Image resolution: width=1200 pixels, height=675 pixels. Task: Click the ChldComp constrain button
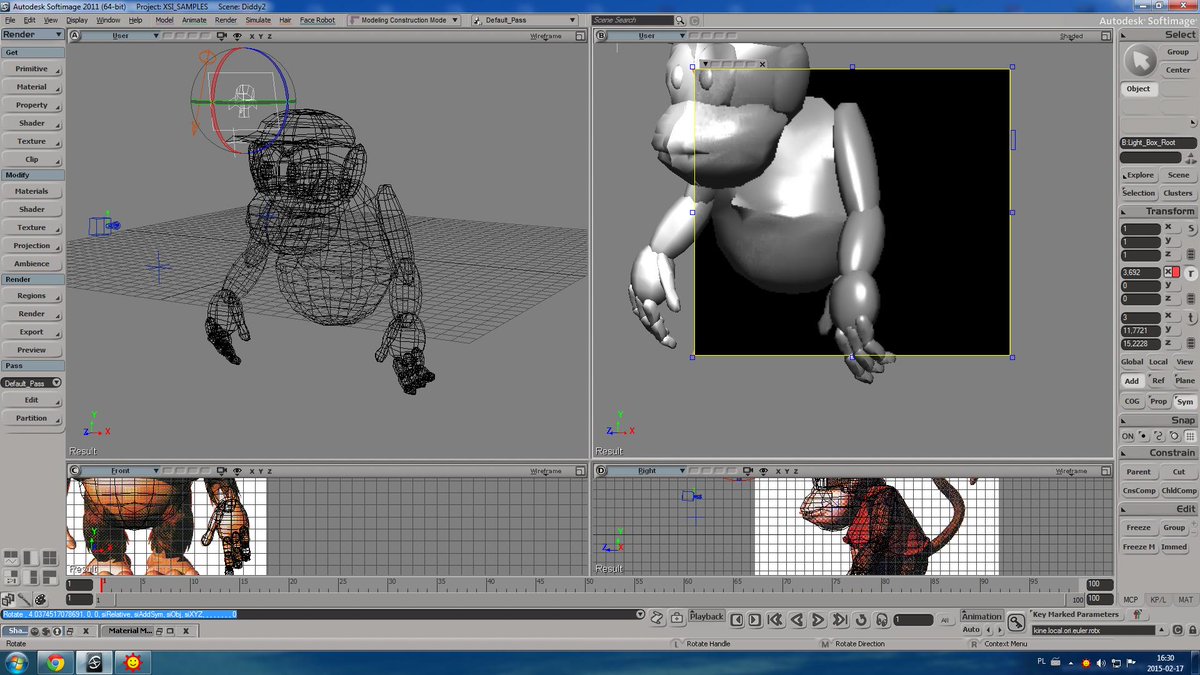(x=1178, y=490)
